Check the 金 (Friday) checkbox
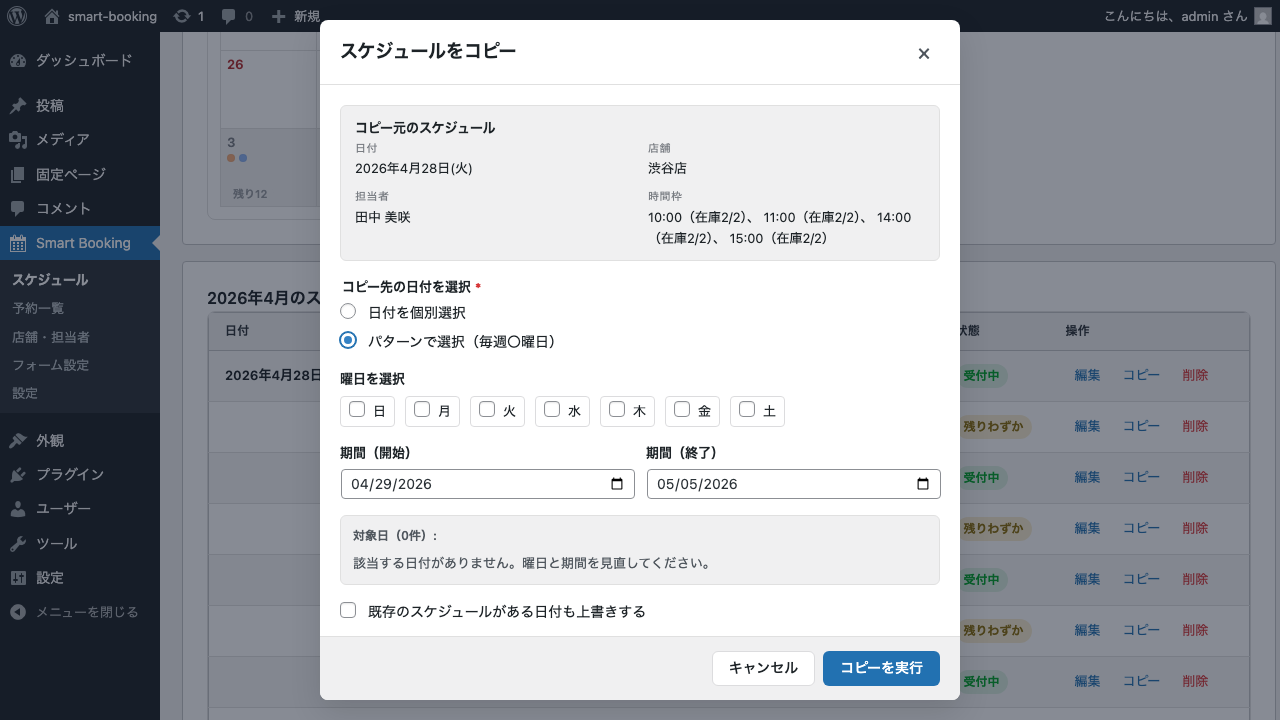Viewport: 1280px width, 720px height. [x=682, y=409]
